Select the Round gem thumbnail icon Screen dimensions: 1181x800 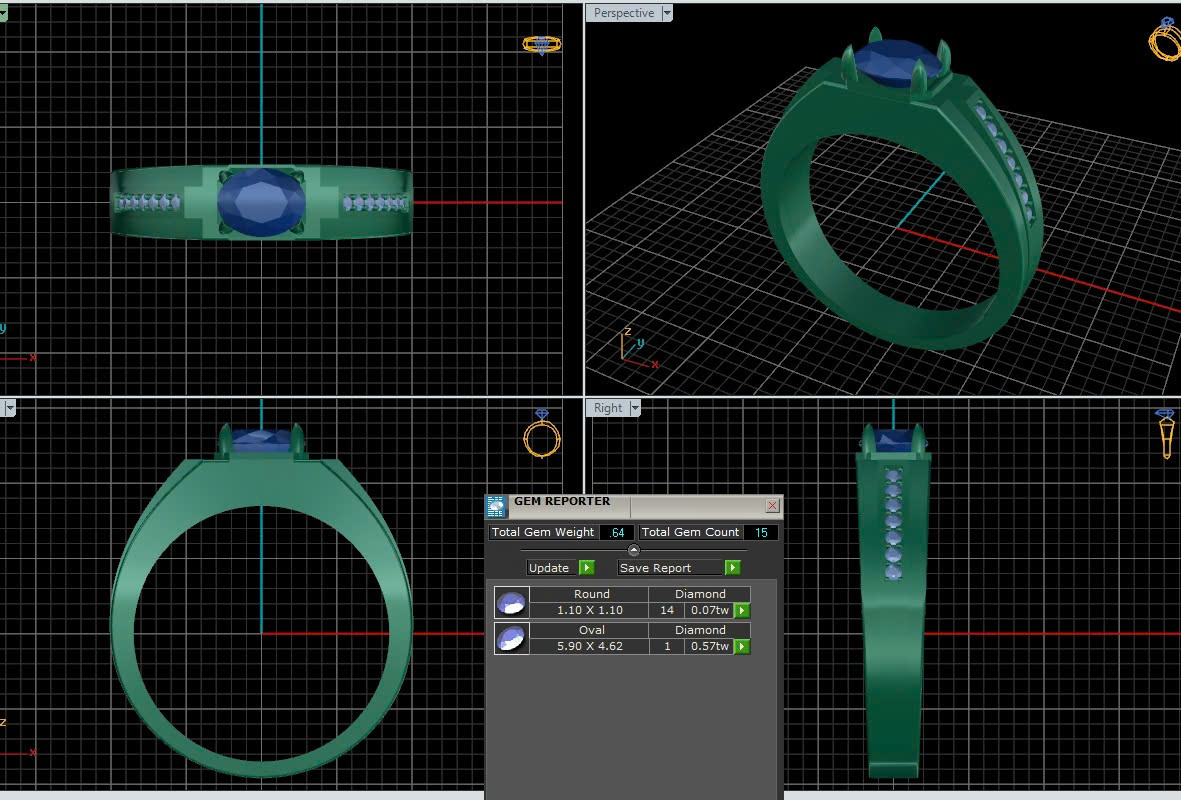point(511,602)
